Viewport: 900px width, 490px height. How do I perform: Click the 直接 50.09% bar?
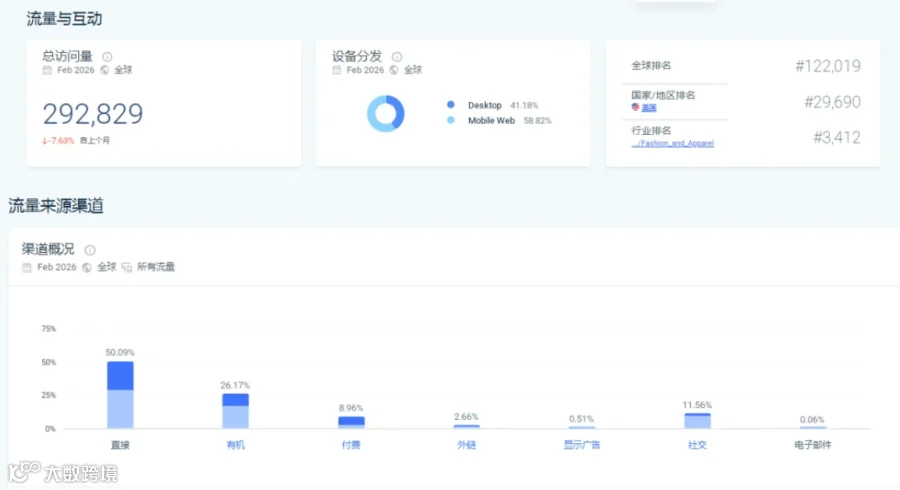[120, 395]
